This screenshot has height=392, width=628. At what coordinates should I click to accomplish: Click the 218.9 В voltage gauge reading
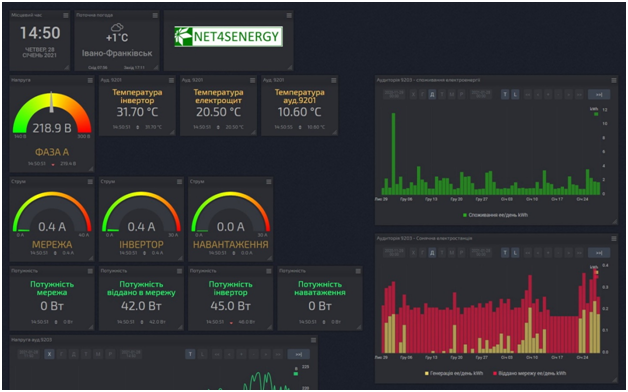52,128
